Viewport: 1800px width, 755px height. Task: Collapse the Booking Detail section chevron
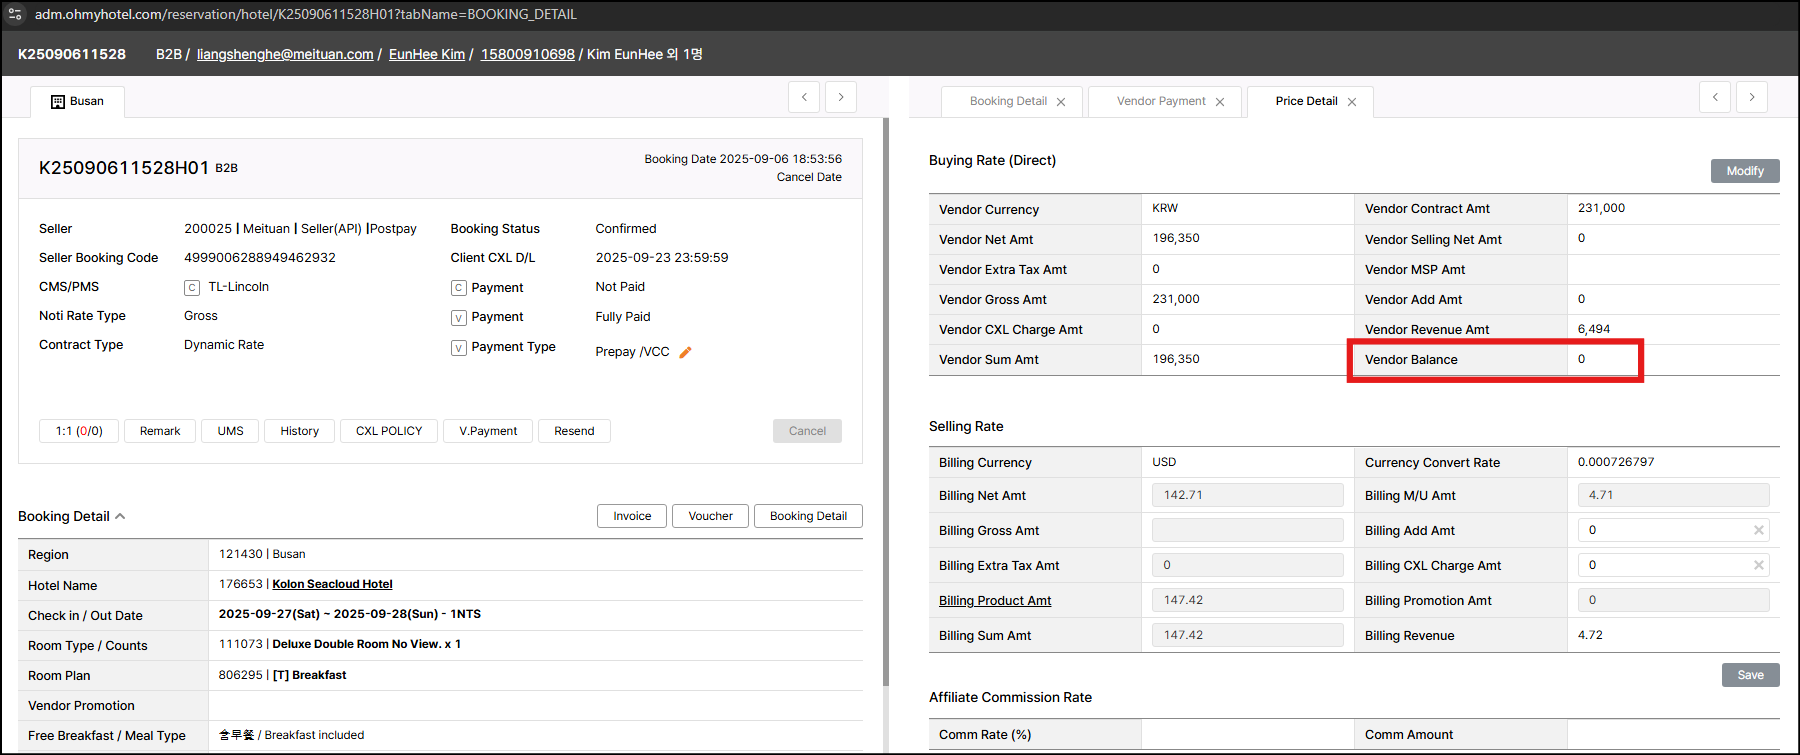point(120,516)
